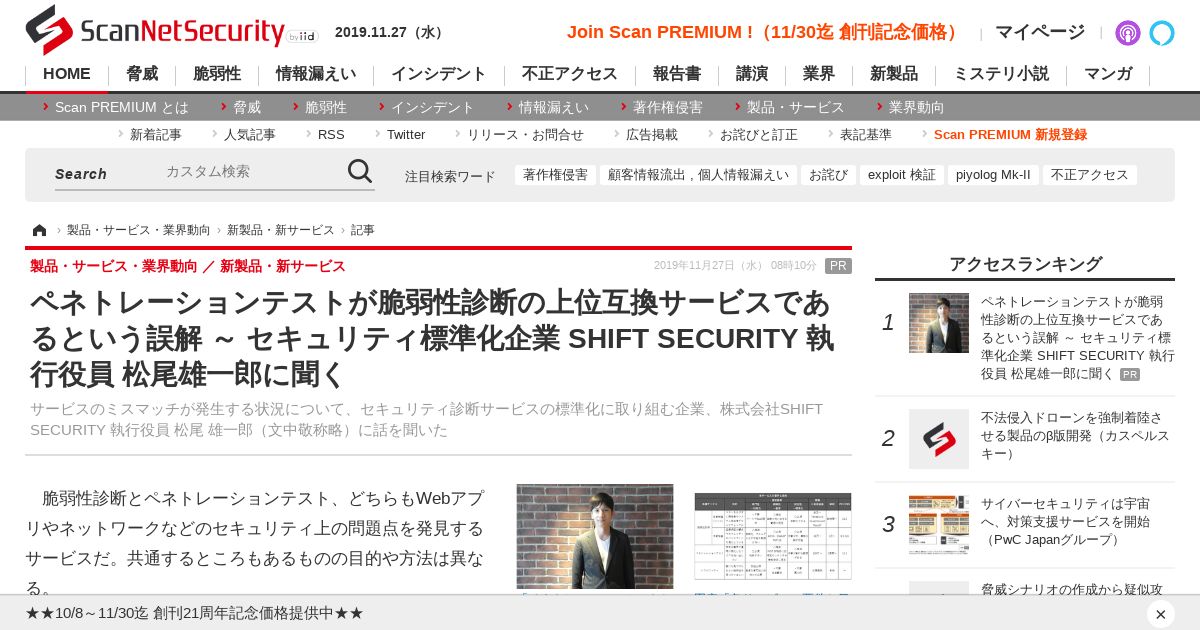Open the 業界 tab
Viewport: 1200px width, 630px height.
(x=819, y=74)
